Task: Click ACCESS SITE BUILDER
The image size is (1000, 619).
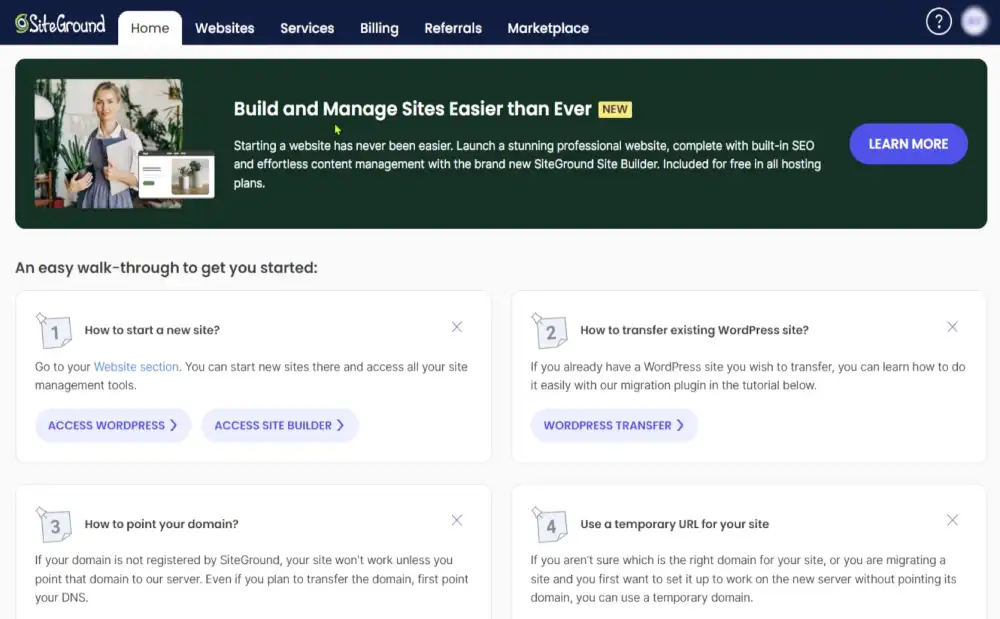Action: click(280, 425)
